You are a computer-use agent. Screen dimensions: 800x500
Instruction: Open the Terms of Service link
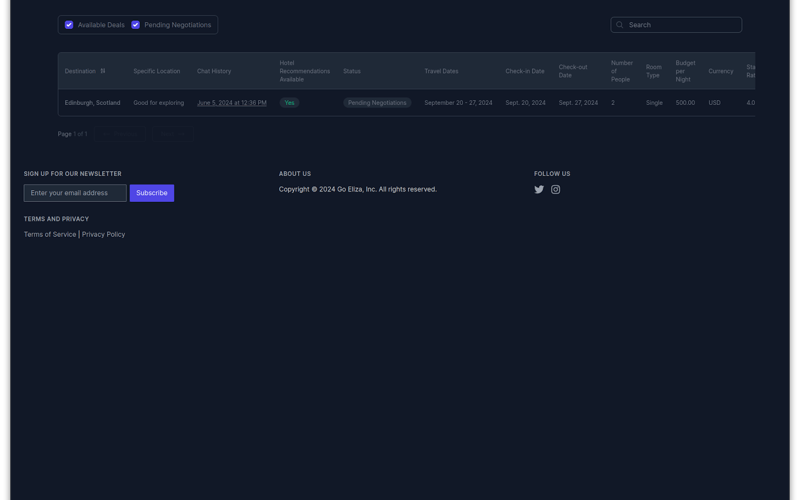click(49, 235)
